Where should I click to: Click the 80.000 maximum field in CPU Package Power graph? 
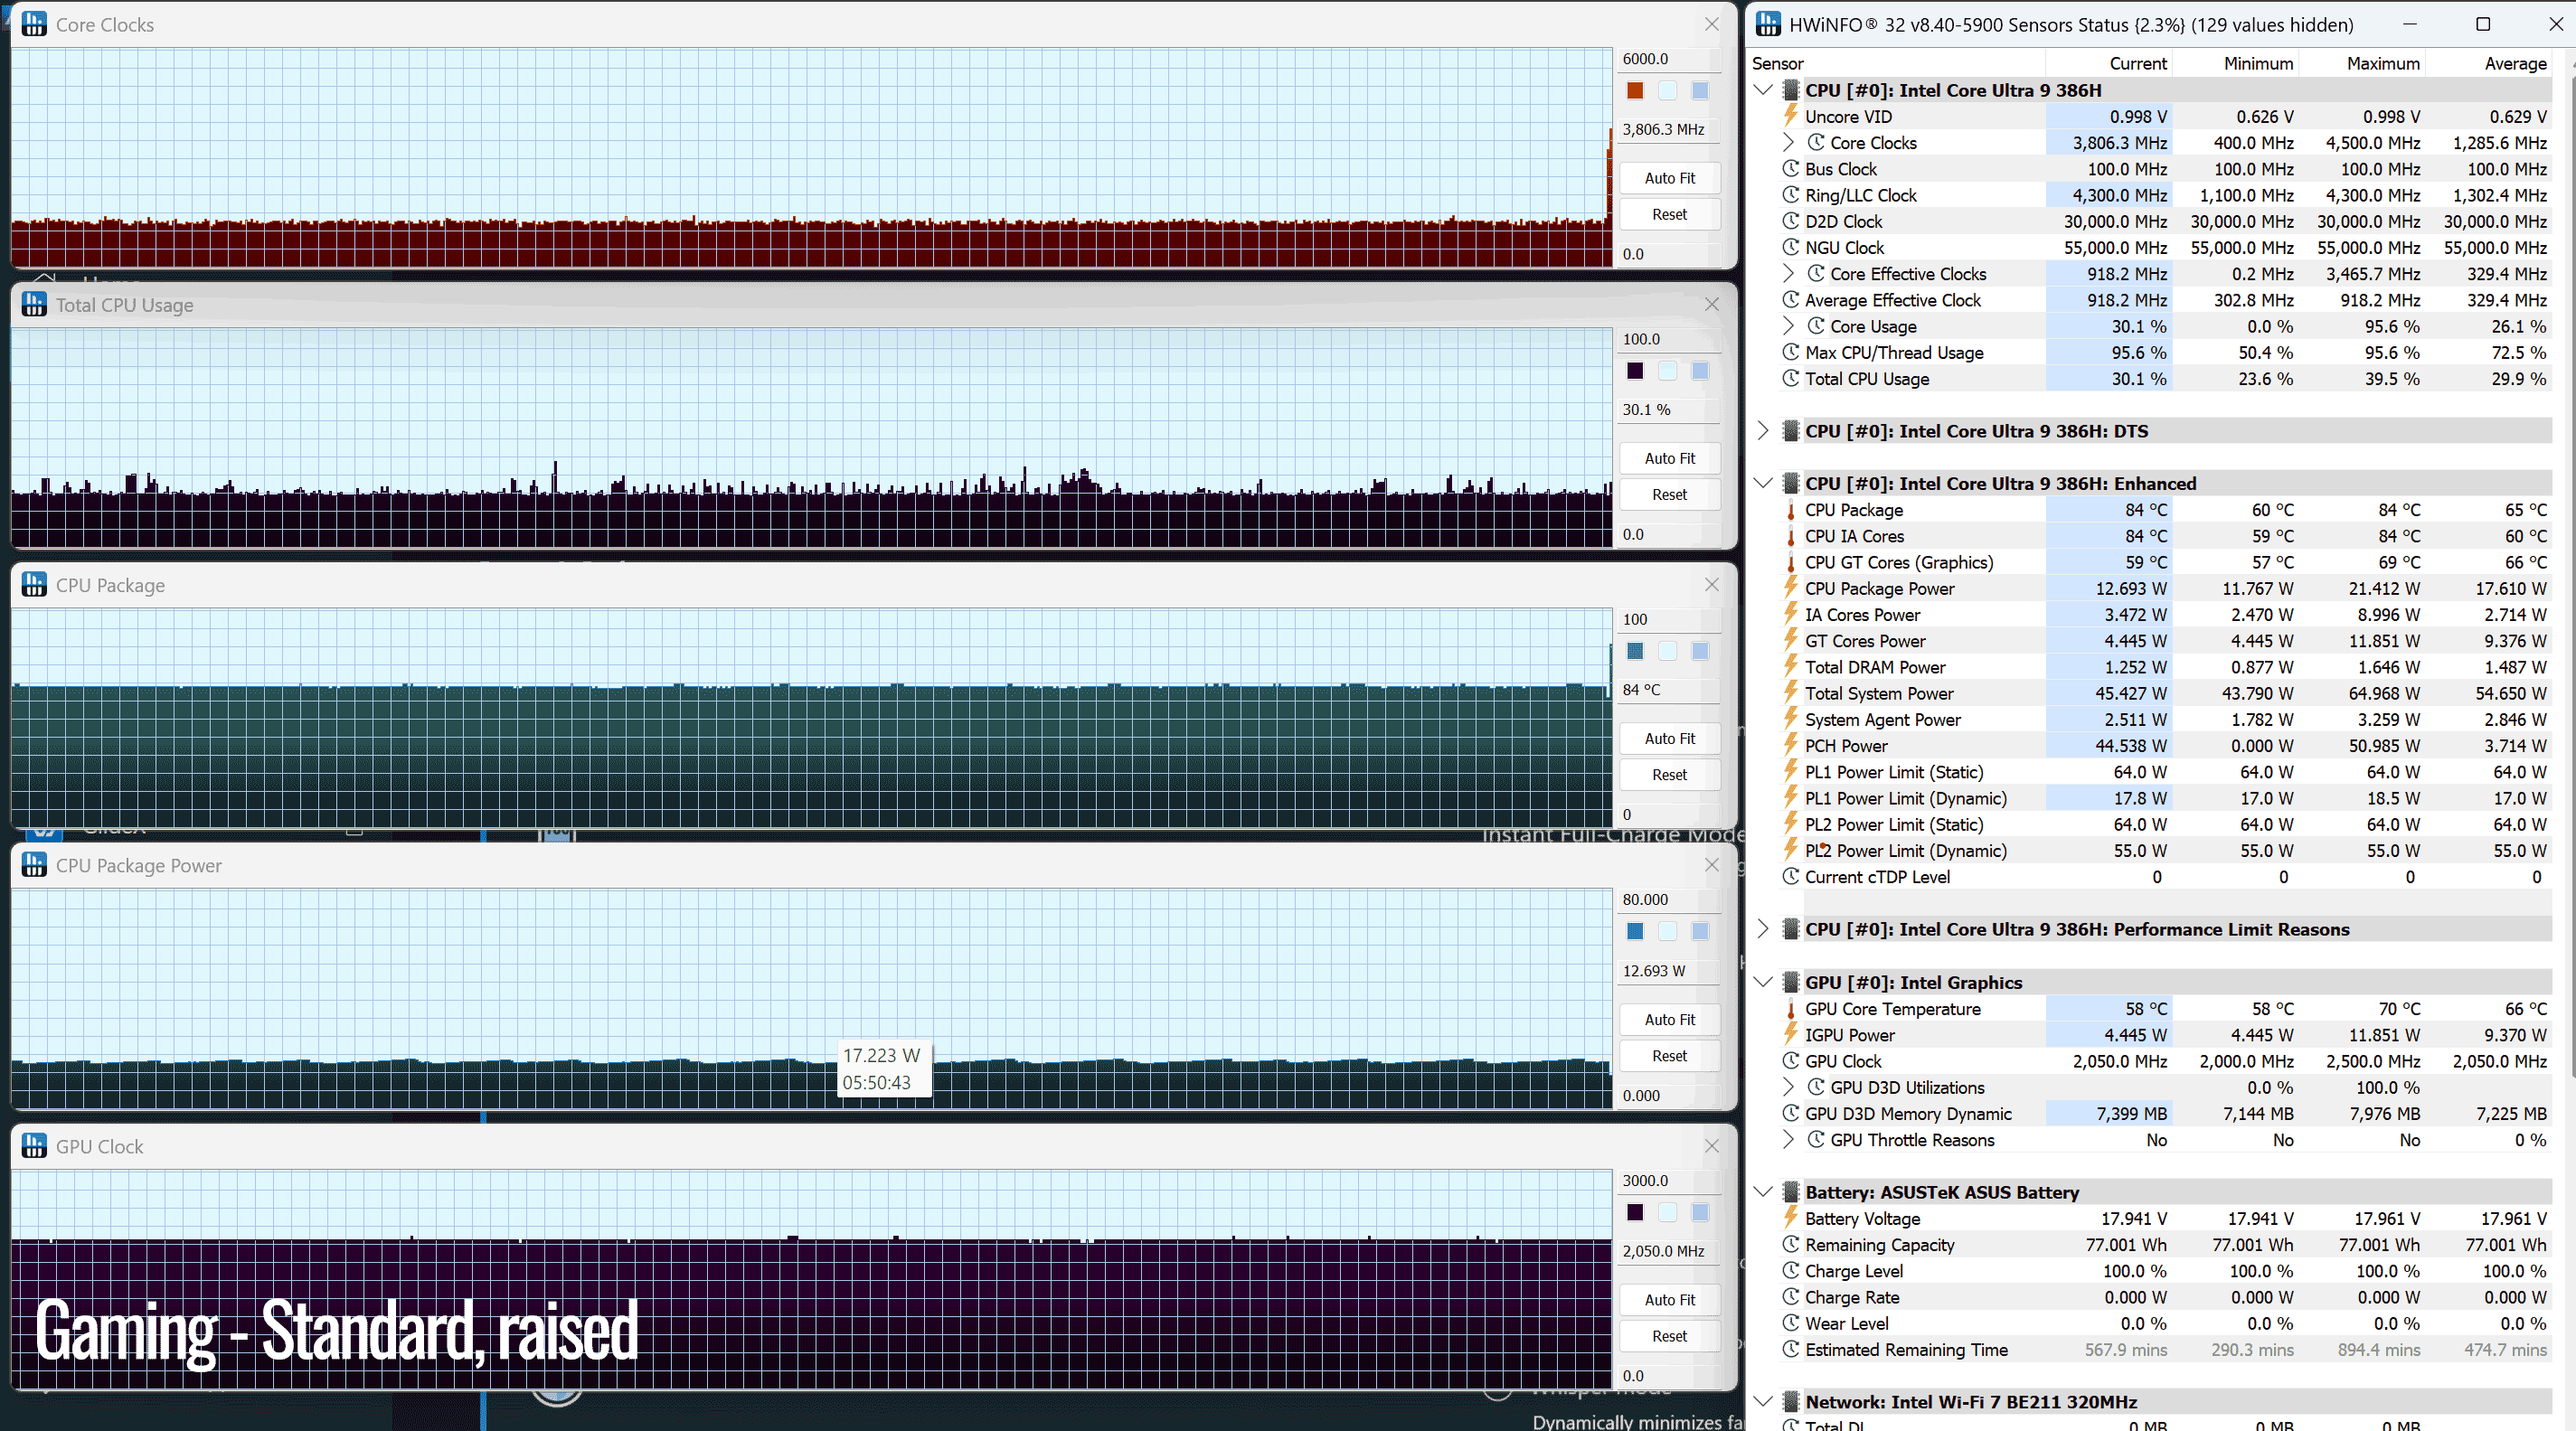point(1669,899)
